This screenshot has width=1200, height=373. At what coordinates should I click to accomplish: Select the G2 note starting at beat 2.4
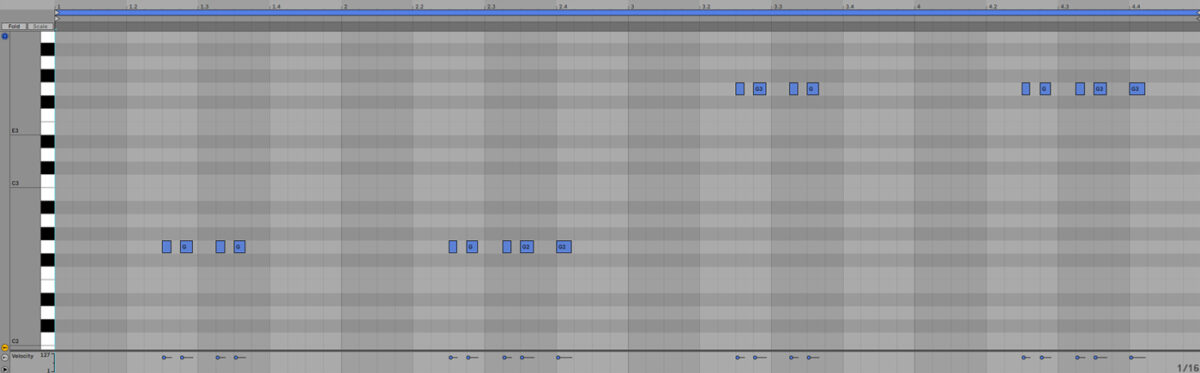point(564,246)
